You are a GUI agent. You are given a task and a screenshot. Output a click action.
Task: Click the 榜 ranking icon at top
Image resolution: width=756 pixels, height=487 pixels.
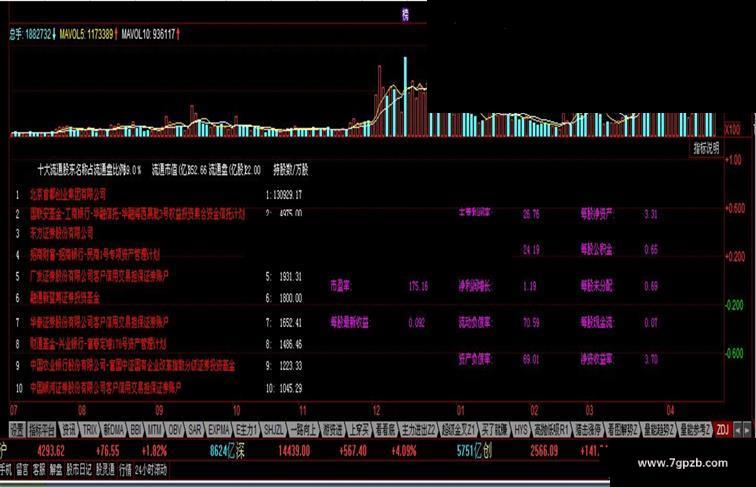(405, 15)
